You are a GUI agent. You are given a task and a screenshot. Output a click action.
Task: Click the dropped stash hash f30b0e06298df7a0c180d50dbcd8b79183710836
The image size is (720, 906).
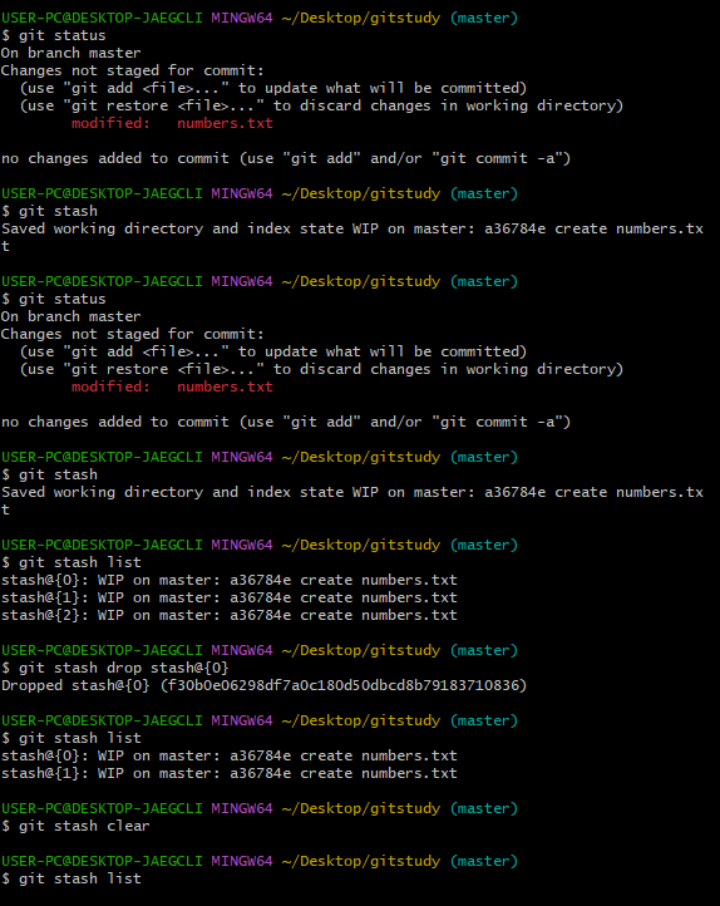point(343,685)
